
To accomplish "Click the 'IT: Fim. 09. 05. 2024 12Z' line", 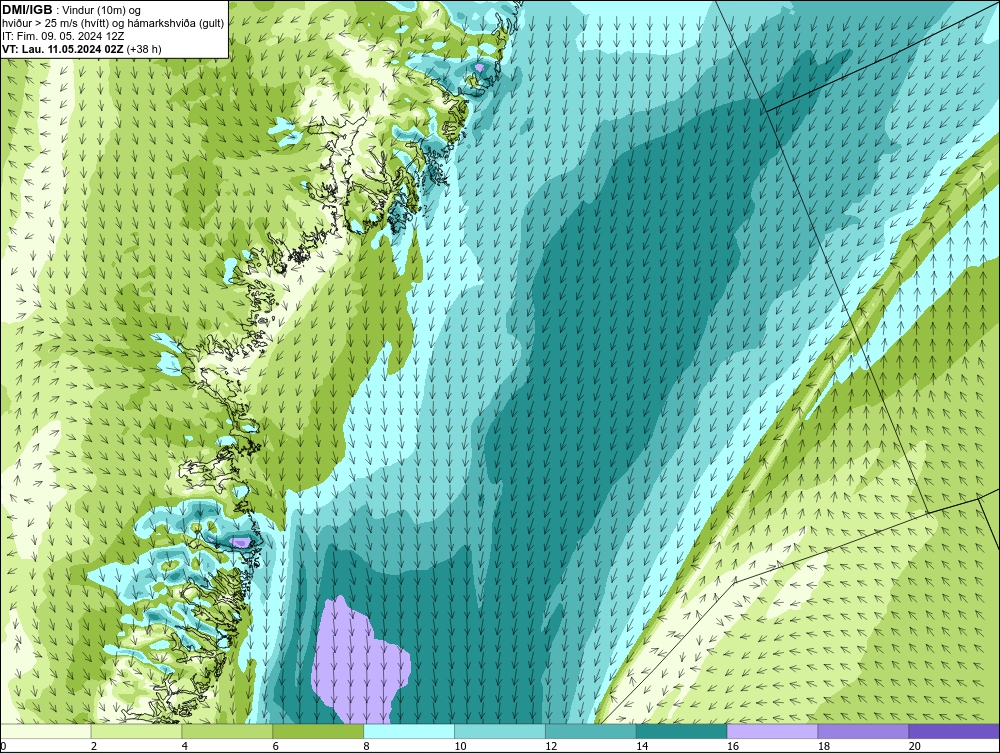I will tap(63, 36).
